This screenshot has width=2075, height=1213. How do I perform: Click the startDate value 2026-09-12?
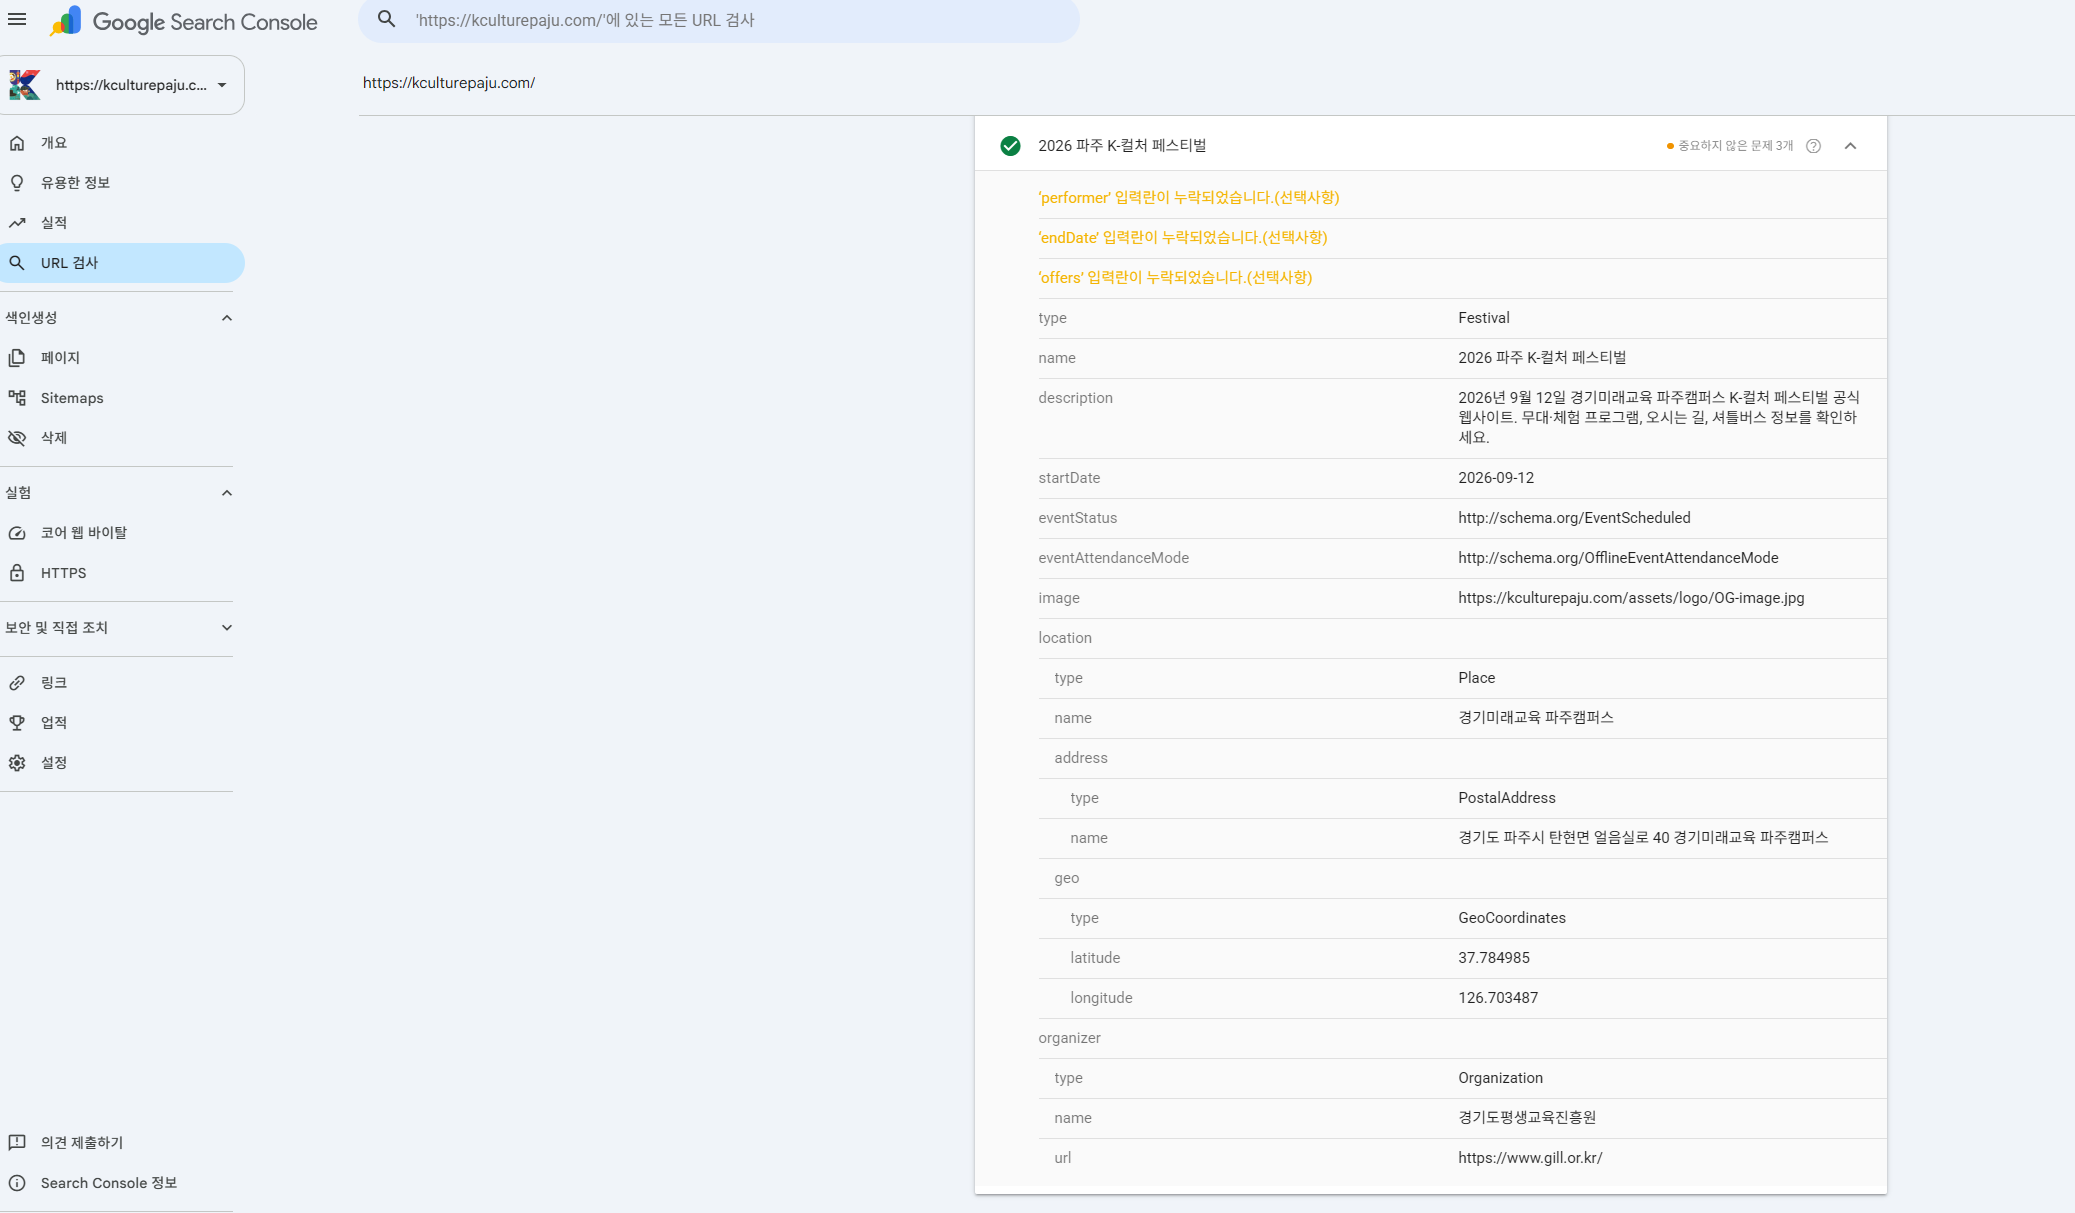click(1495, 478)
